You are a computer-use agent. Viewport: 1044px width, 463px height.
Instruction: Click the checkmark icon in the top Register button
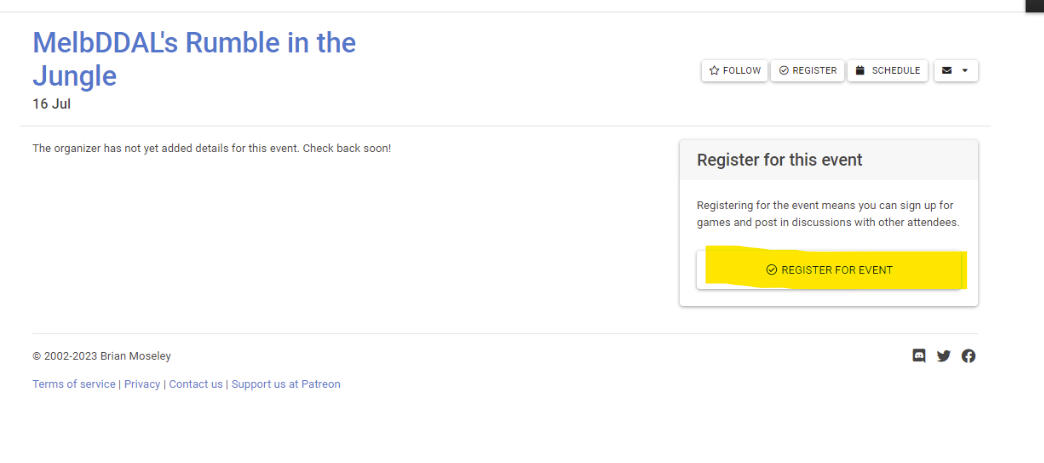point(784,71)
